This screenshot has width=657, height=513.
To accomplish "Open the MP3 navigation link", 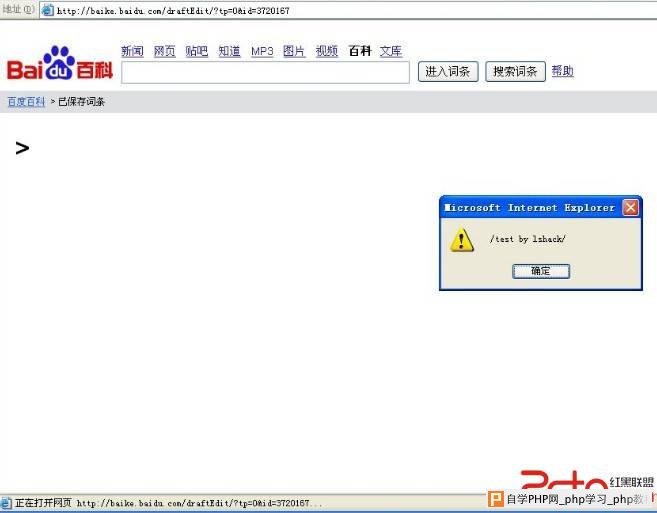I will [x=262, y=51].
